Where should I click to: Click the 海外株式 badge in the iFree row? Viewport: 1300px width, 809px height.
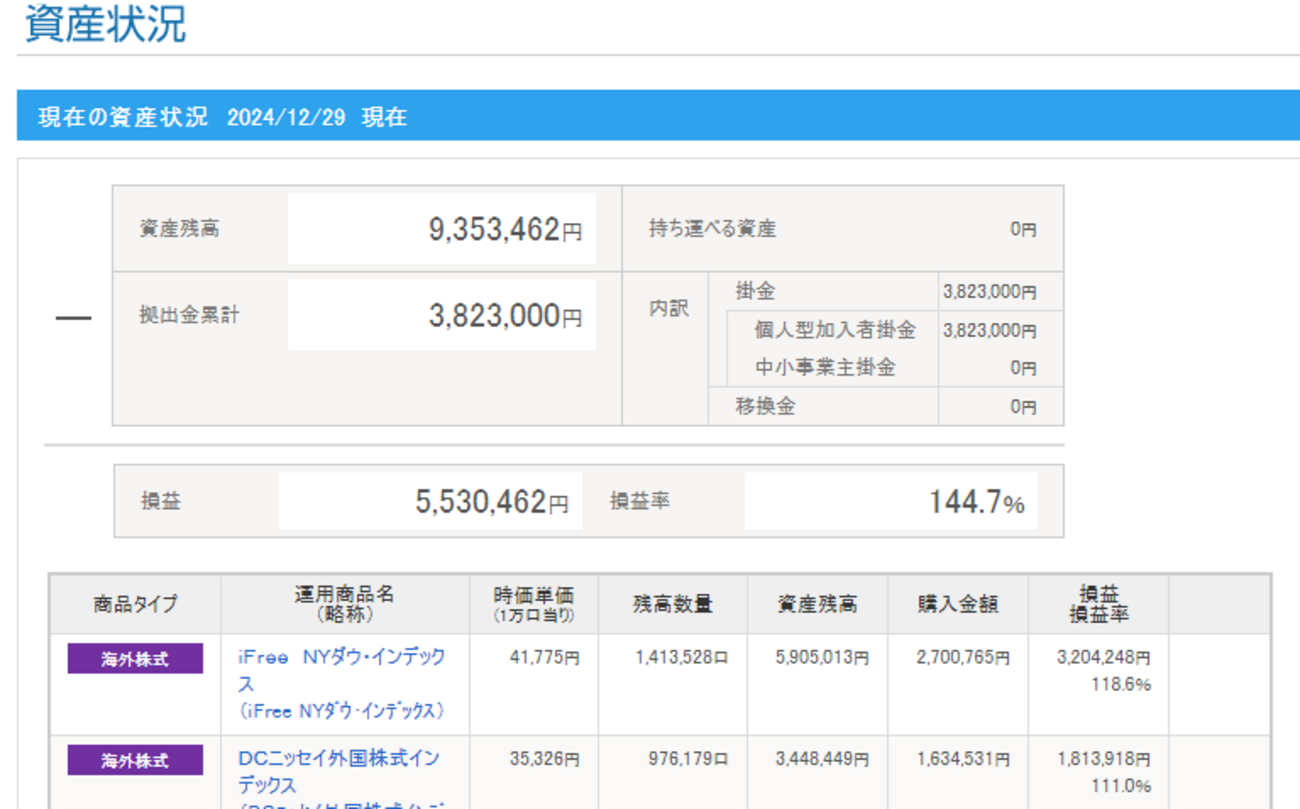point(135,659)
